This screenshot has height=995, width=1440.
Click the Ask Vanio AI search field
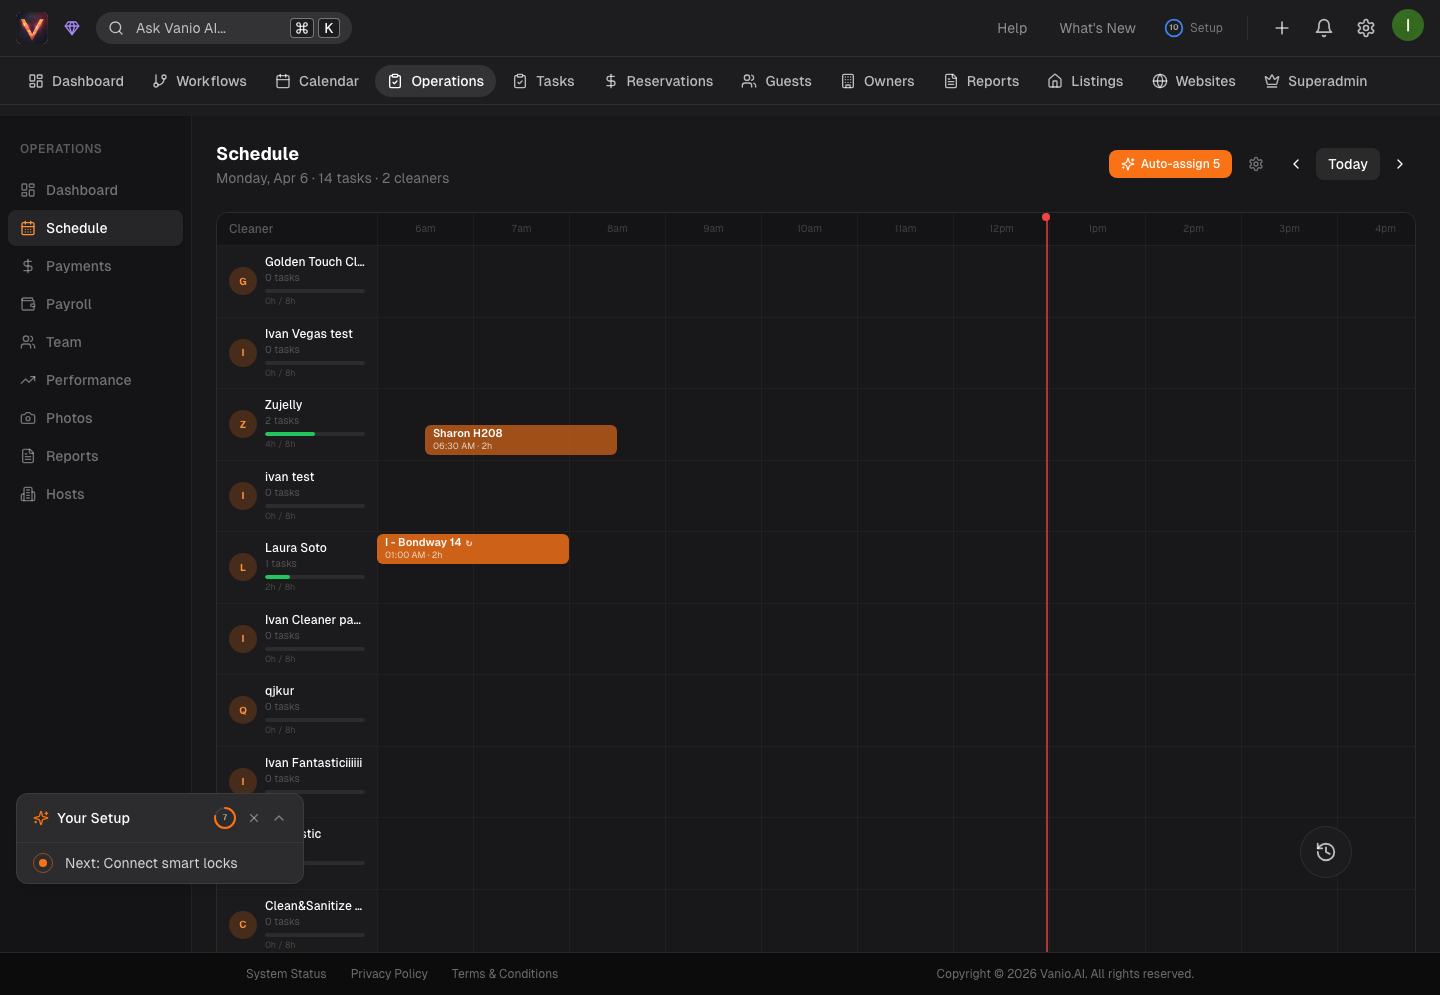tap(210, 28)
